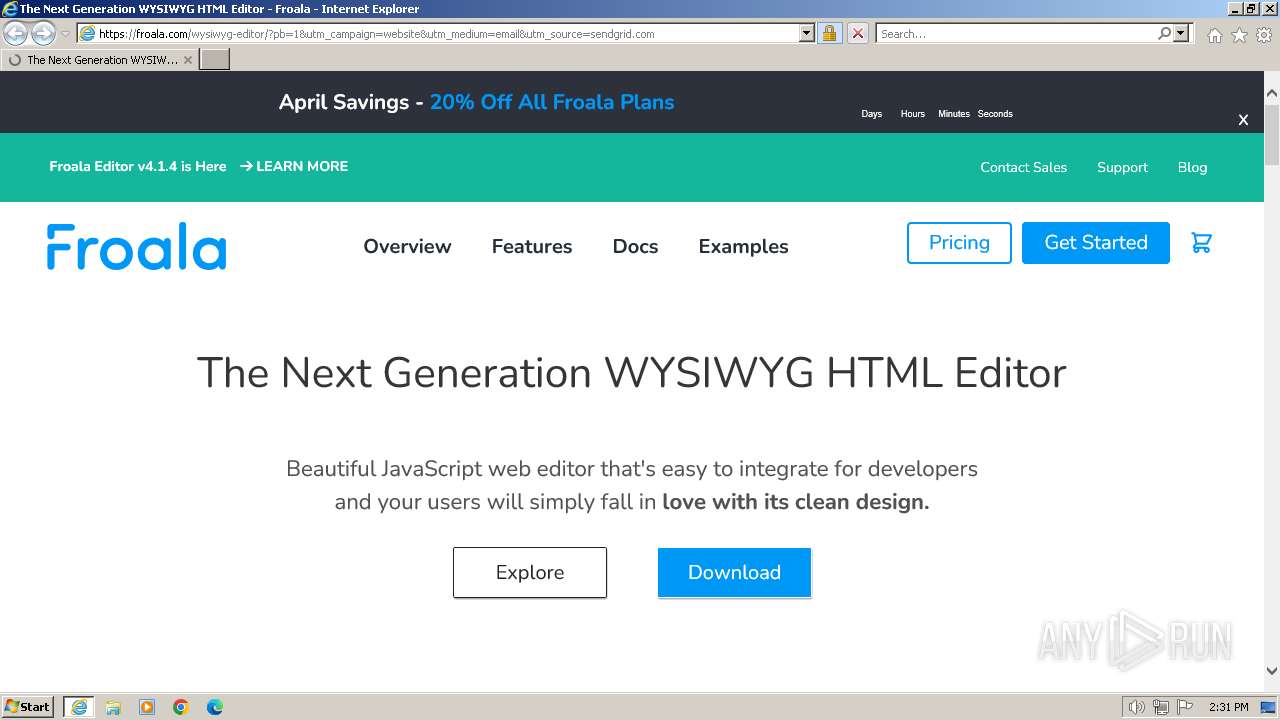Open the Overview menu
Viewport: 1280px width, 720px height.
point(407,246)
